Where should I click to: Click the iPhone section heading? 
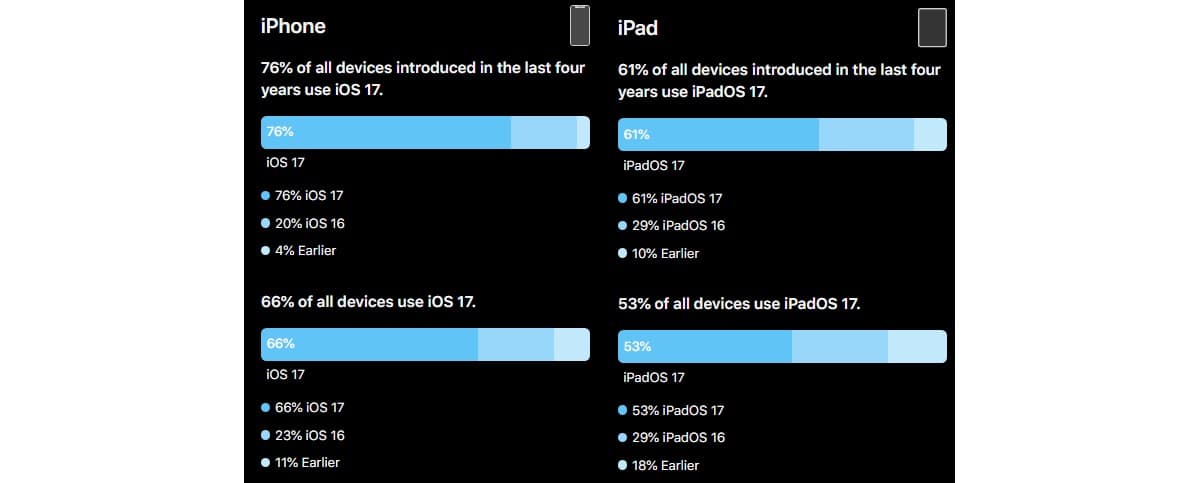point(293,26)
